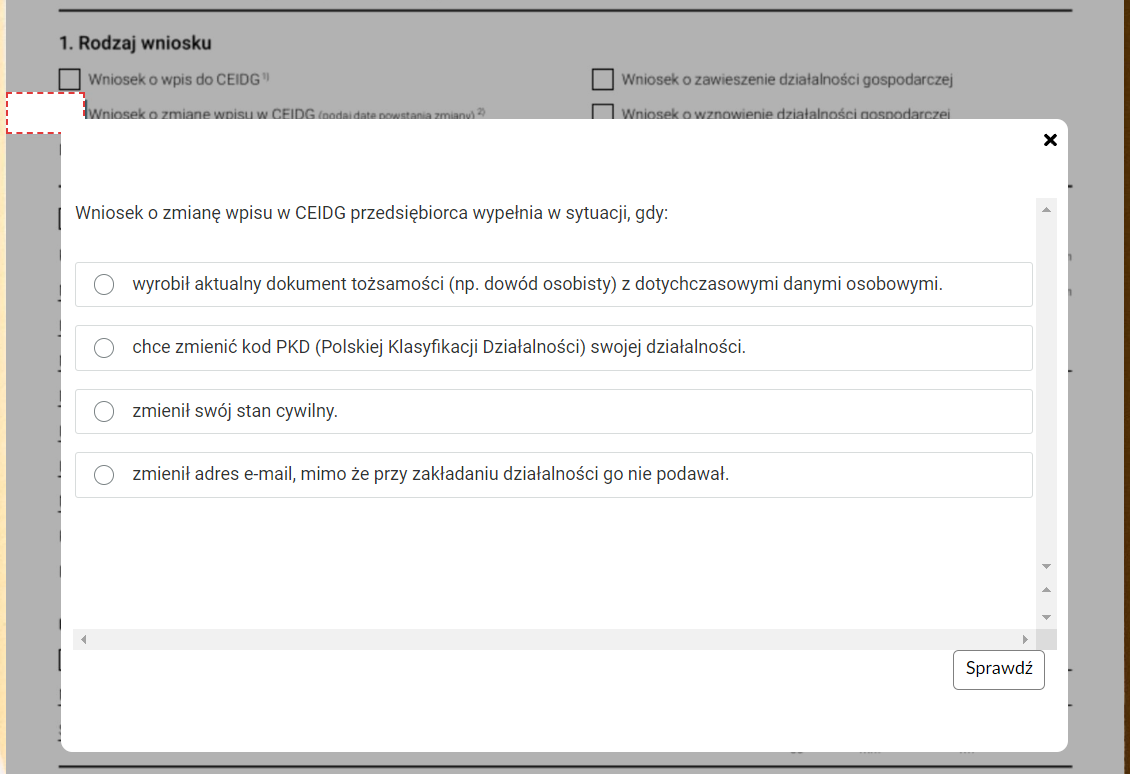Click the left arrow of the horizontal scrollbar
1130x774 pixels.
pyautogui.click(x=83, y=639)
